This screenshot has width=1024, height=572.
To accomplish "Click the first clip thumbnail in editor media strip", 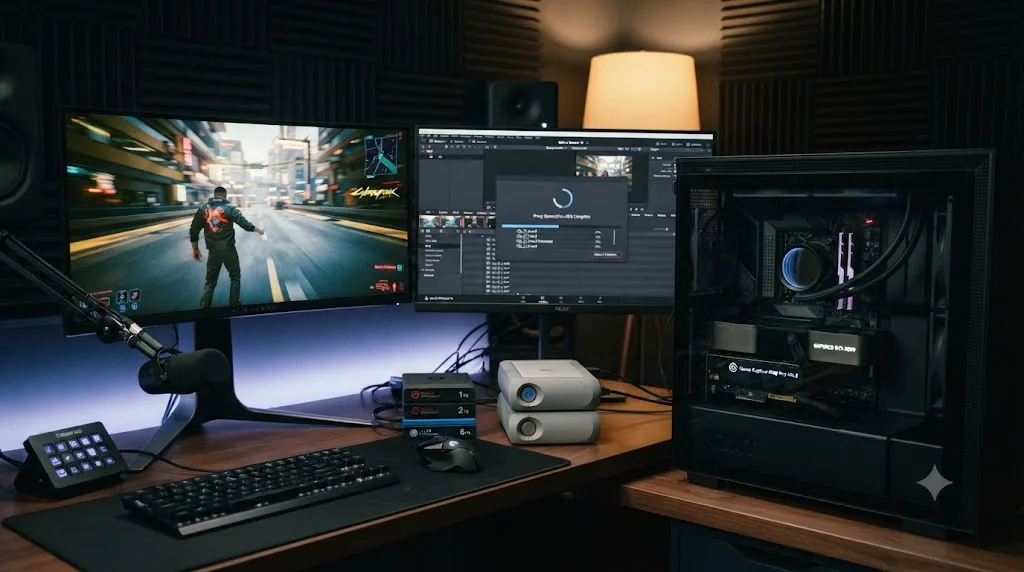I will (x=429, y=222).
